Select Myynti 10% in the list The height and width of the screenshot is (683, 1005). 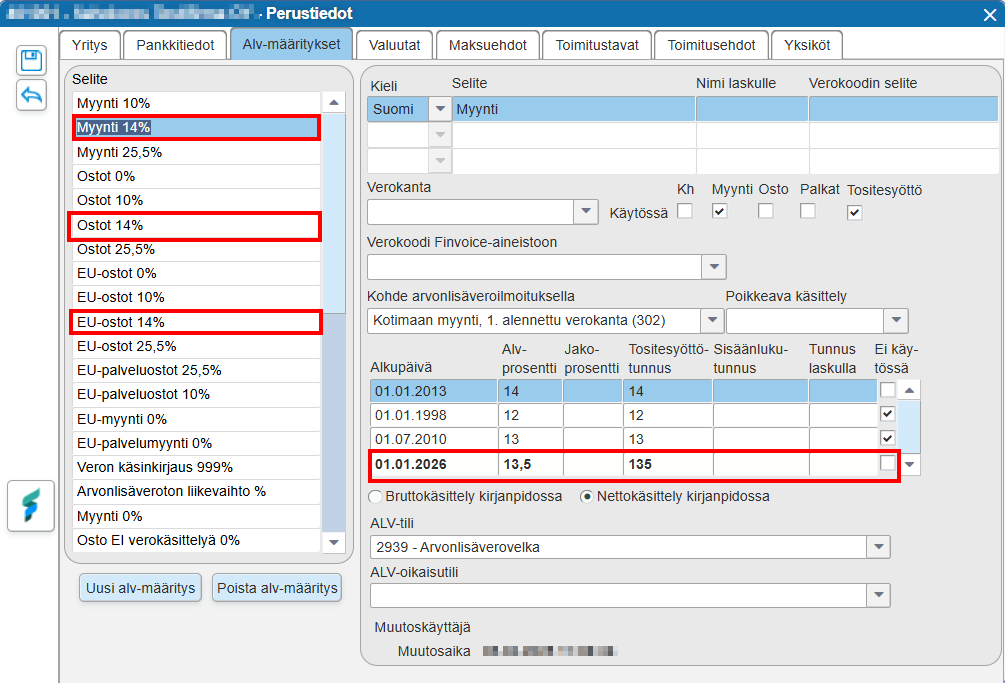point(196,103)
